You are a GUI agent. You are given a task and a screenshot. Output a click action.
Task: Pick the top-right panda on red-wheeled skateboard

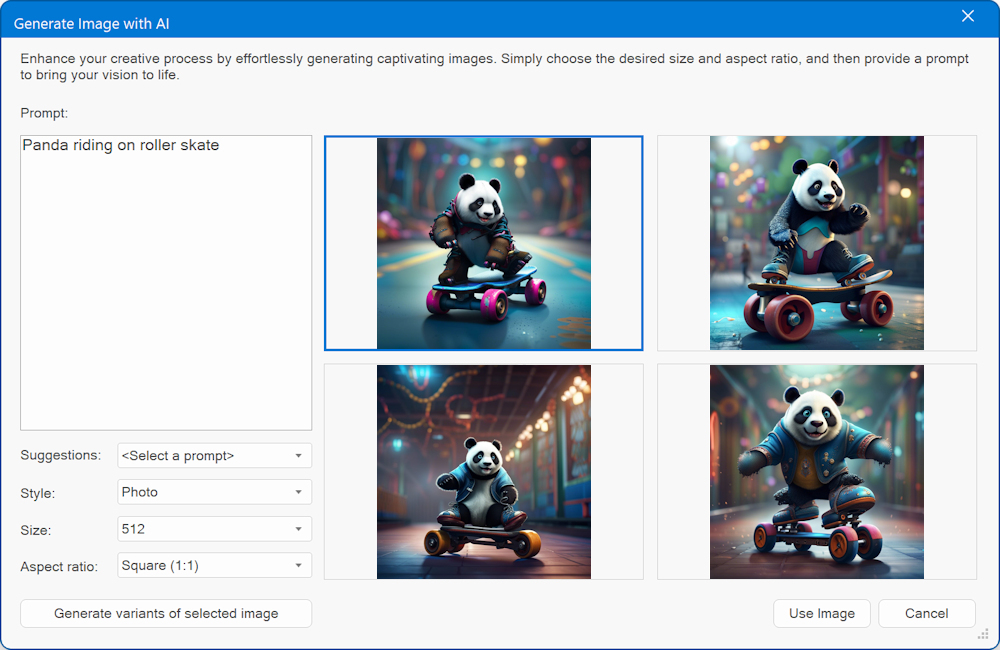coord(816,243)
